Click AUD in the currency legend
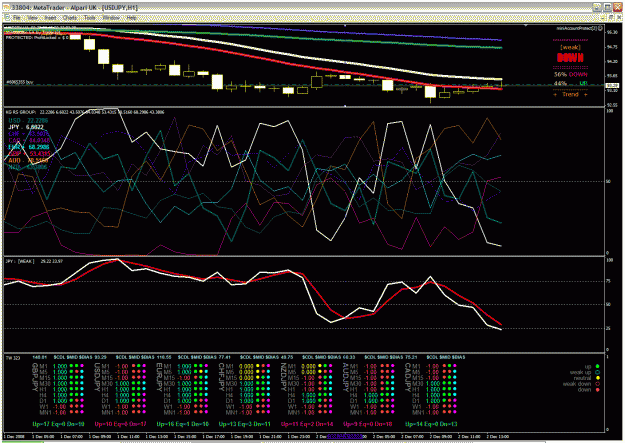Image resolution: width=625 pixels, height=443 pixels. point(28,161)
